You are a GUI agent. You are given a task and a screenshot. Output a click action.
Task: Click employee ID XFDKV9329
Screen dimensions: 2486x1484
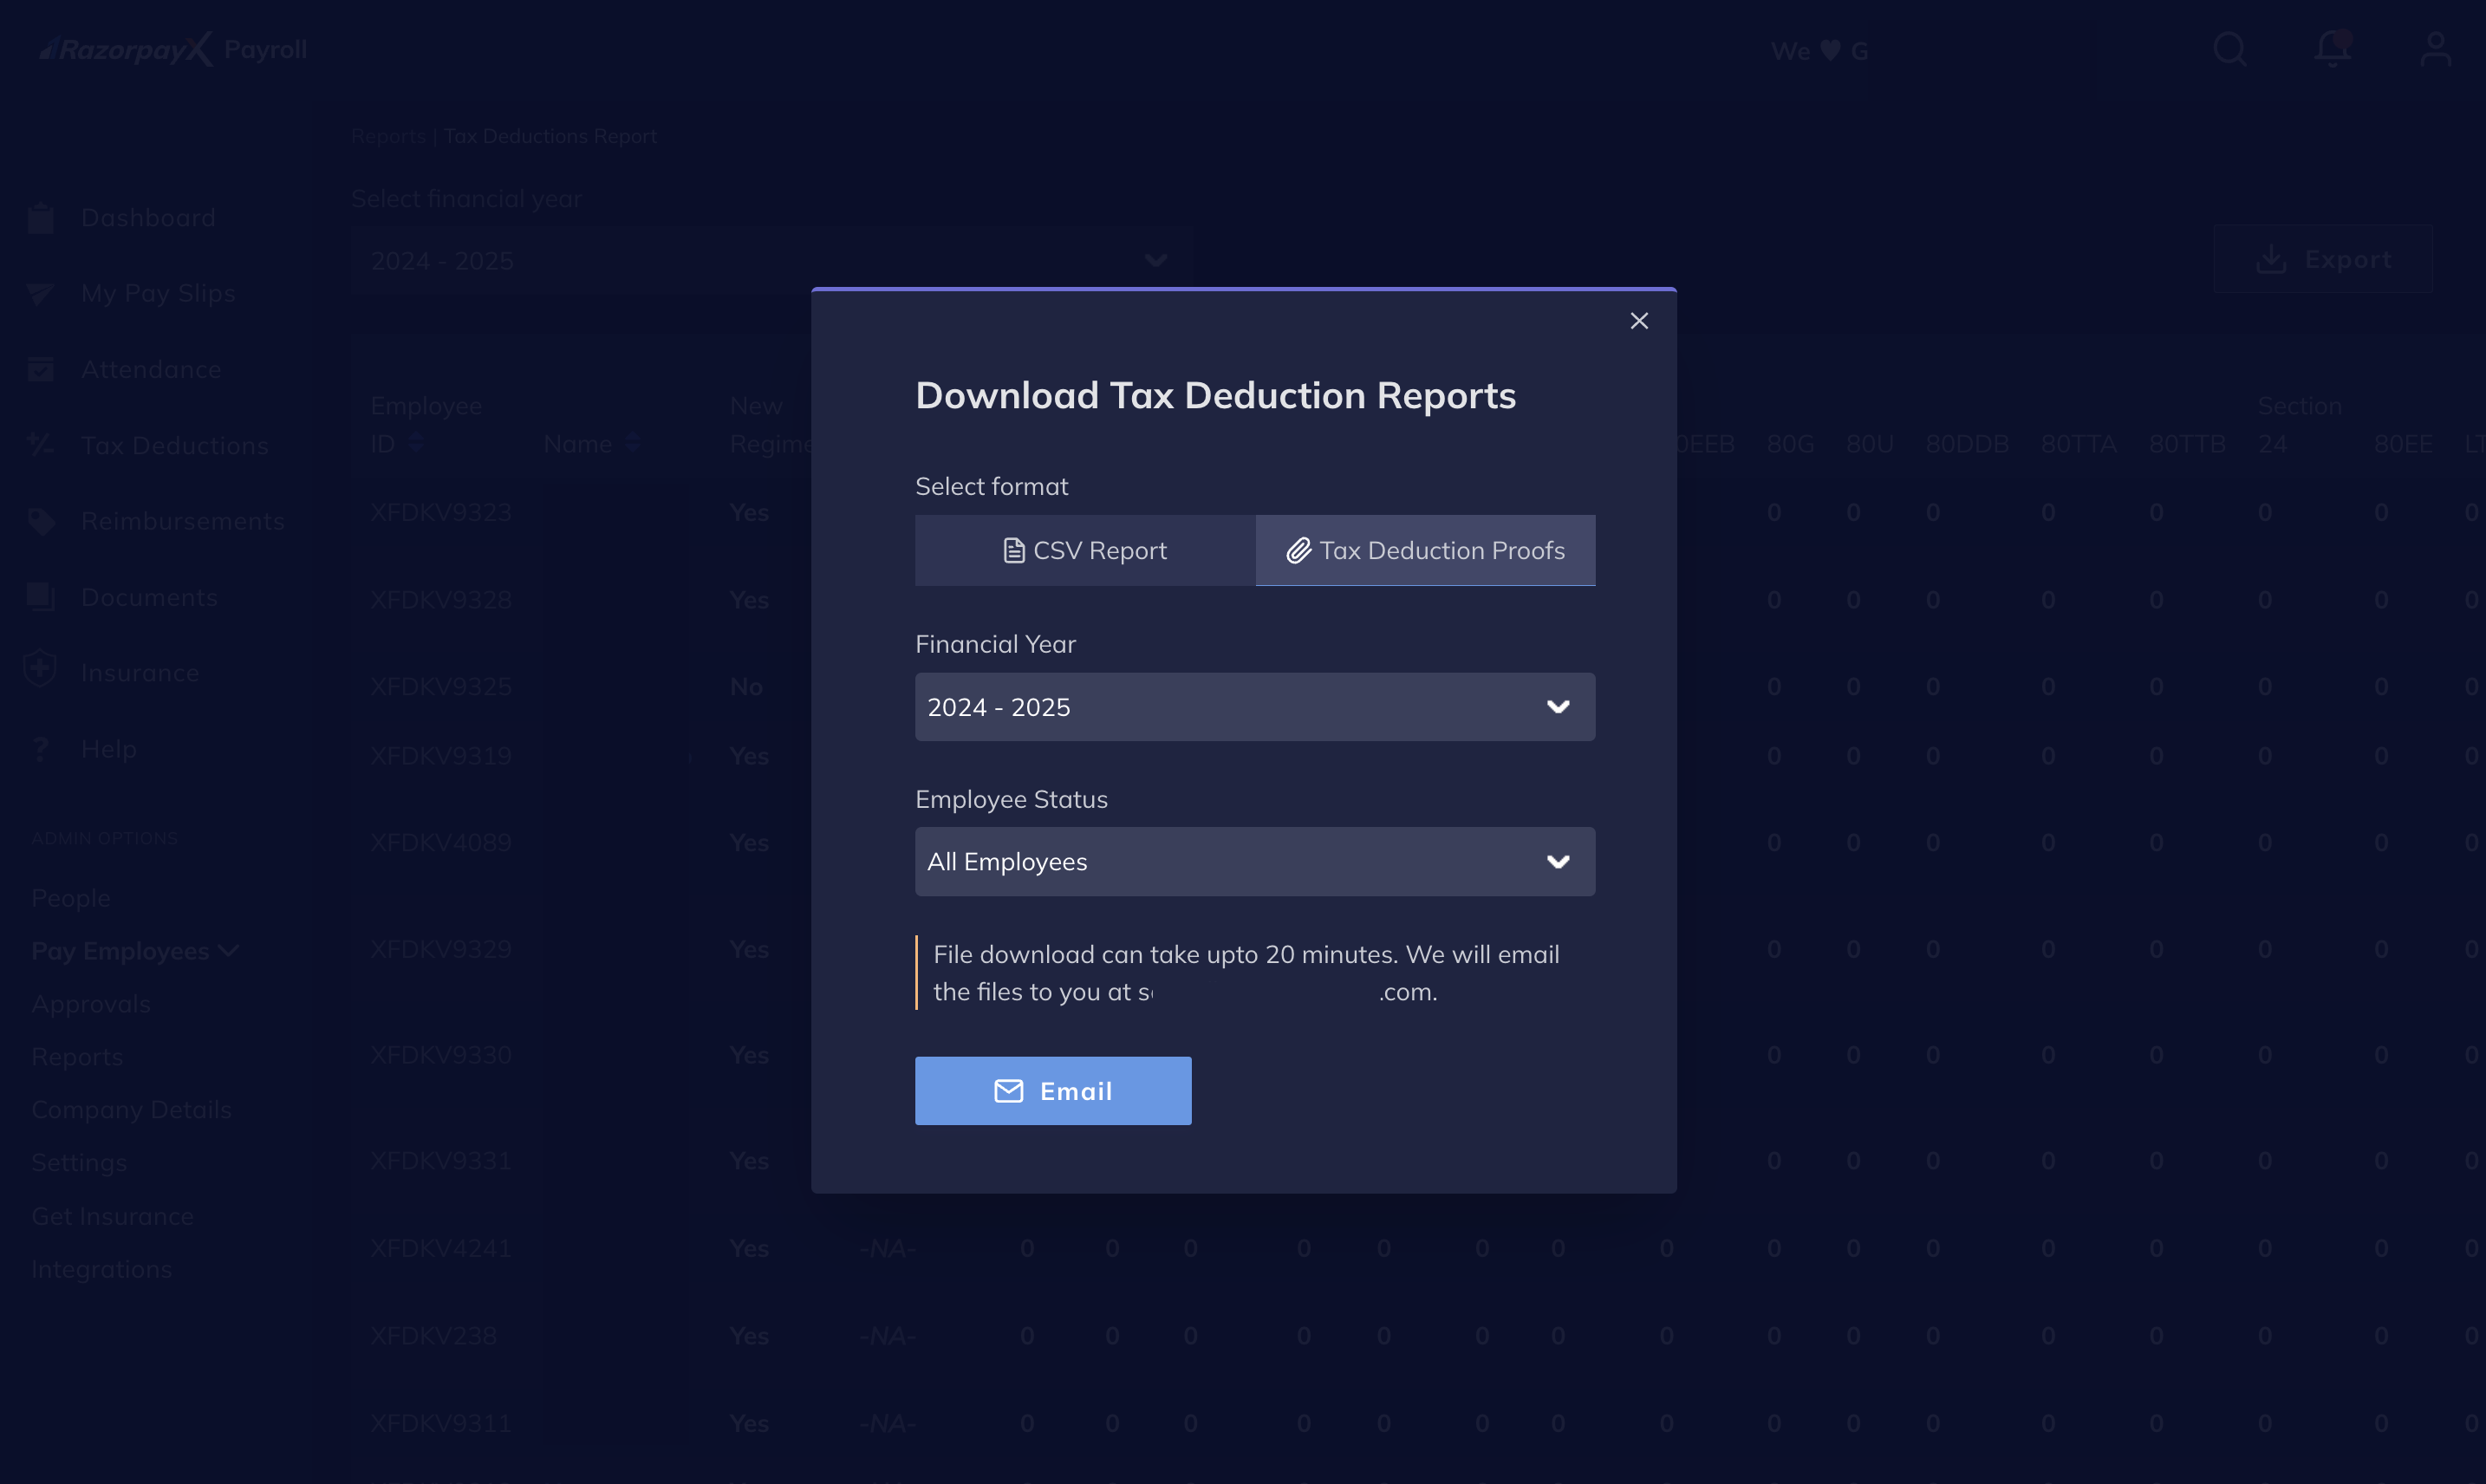click(x=441, y=949)
